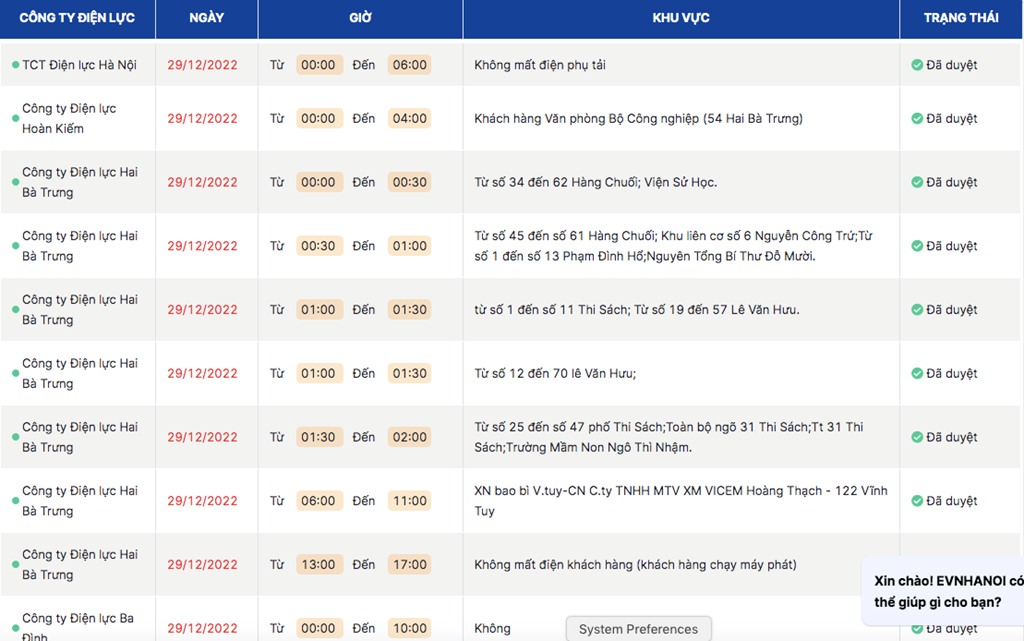
Task: Click the green dot in the 00:00 to 00:30 row
Action: pos(15,183)
